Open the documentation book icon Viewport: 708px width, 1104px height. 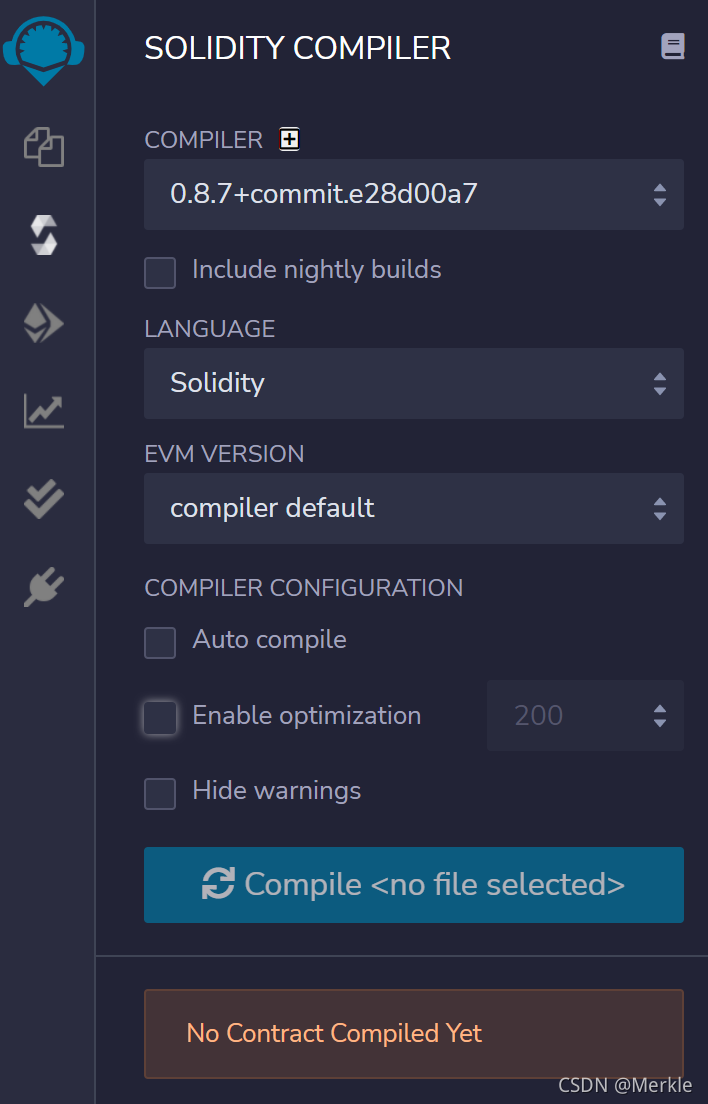point(673,46)
